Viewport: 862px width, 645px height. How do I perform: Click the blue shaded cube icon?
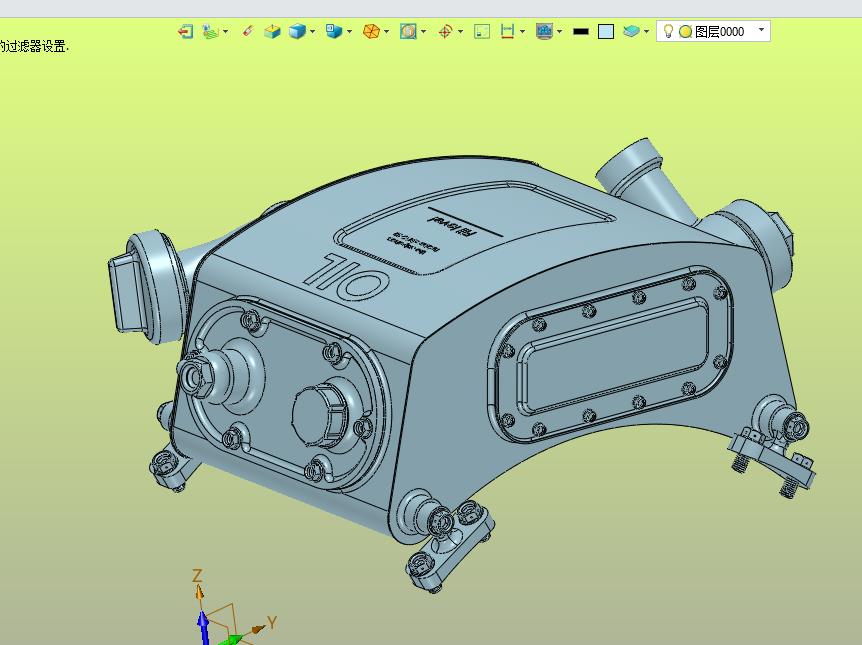point(297,31)
